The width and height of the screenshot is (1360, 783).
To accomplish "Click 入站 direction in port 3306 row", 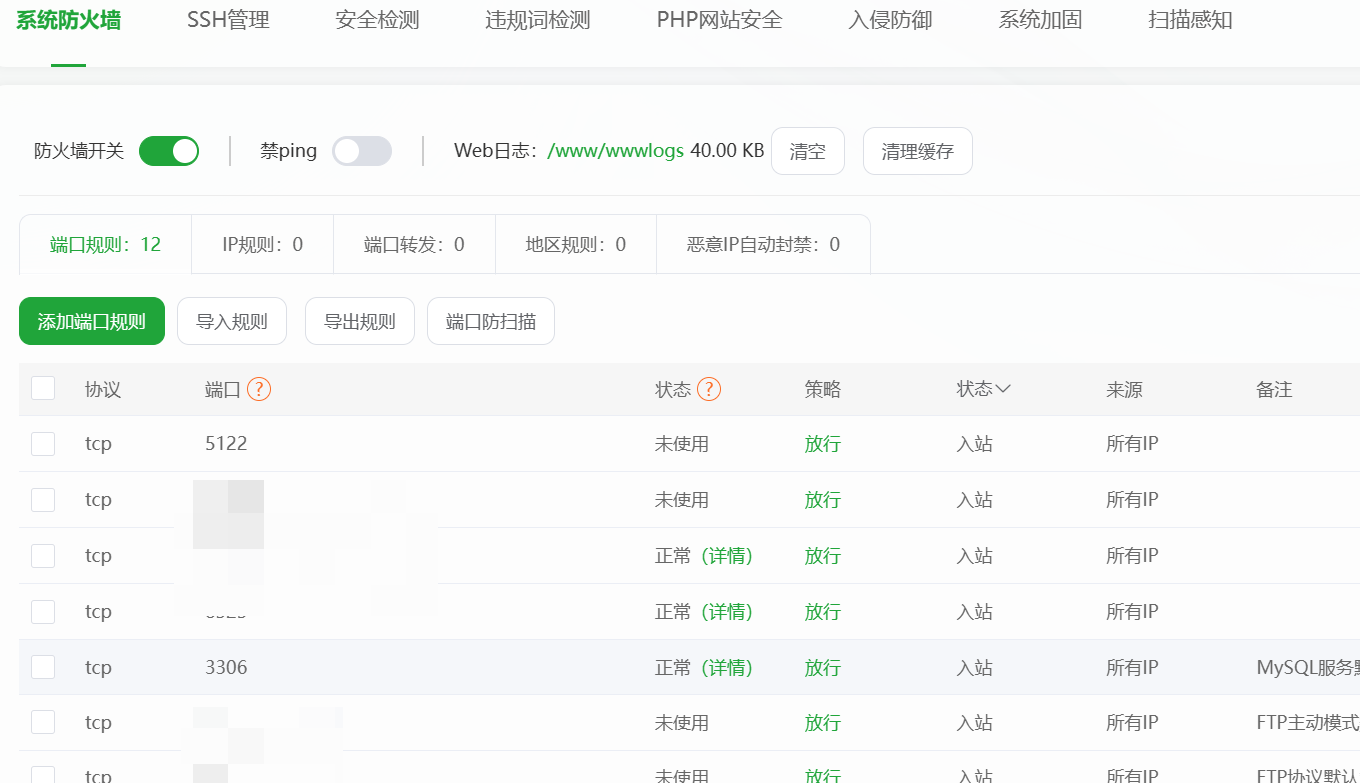I will coord(975,667).
